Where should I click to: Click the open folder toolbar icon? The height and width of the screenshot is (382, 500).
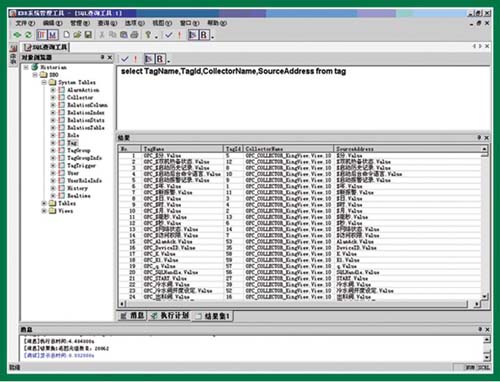pyautogui.click(x=77, y=35)
